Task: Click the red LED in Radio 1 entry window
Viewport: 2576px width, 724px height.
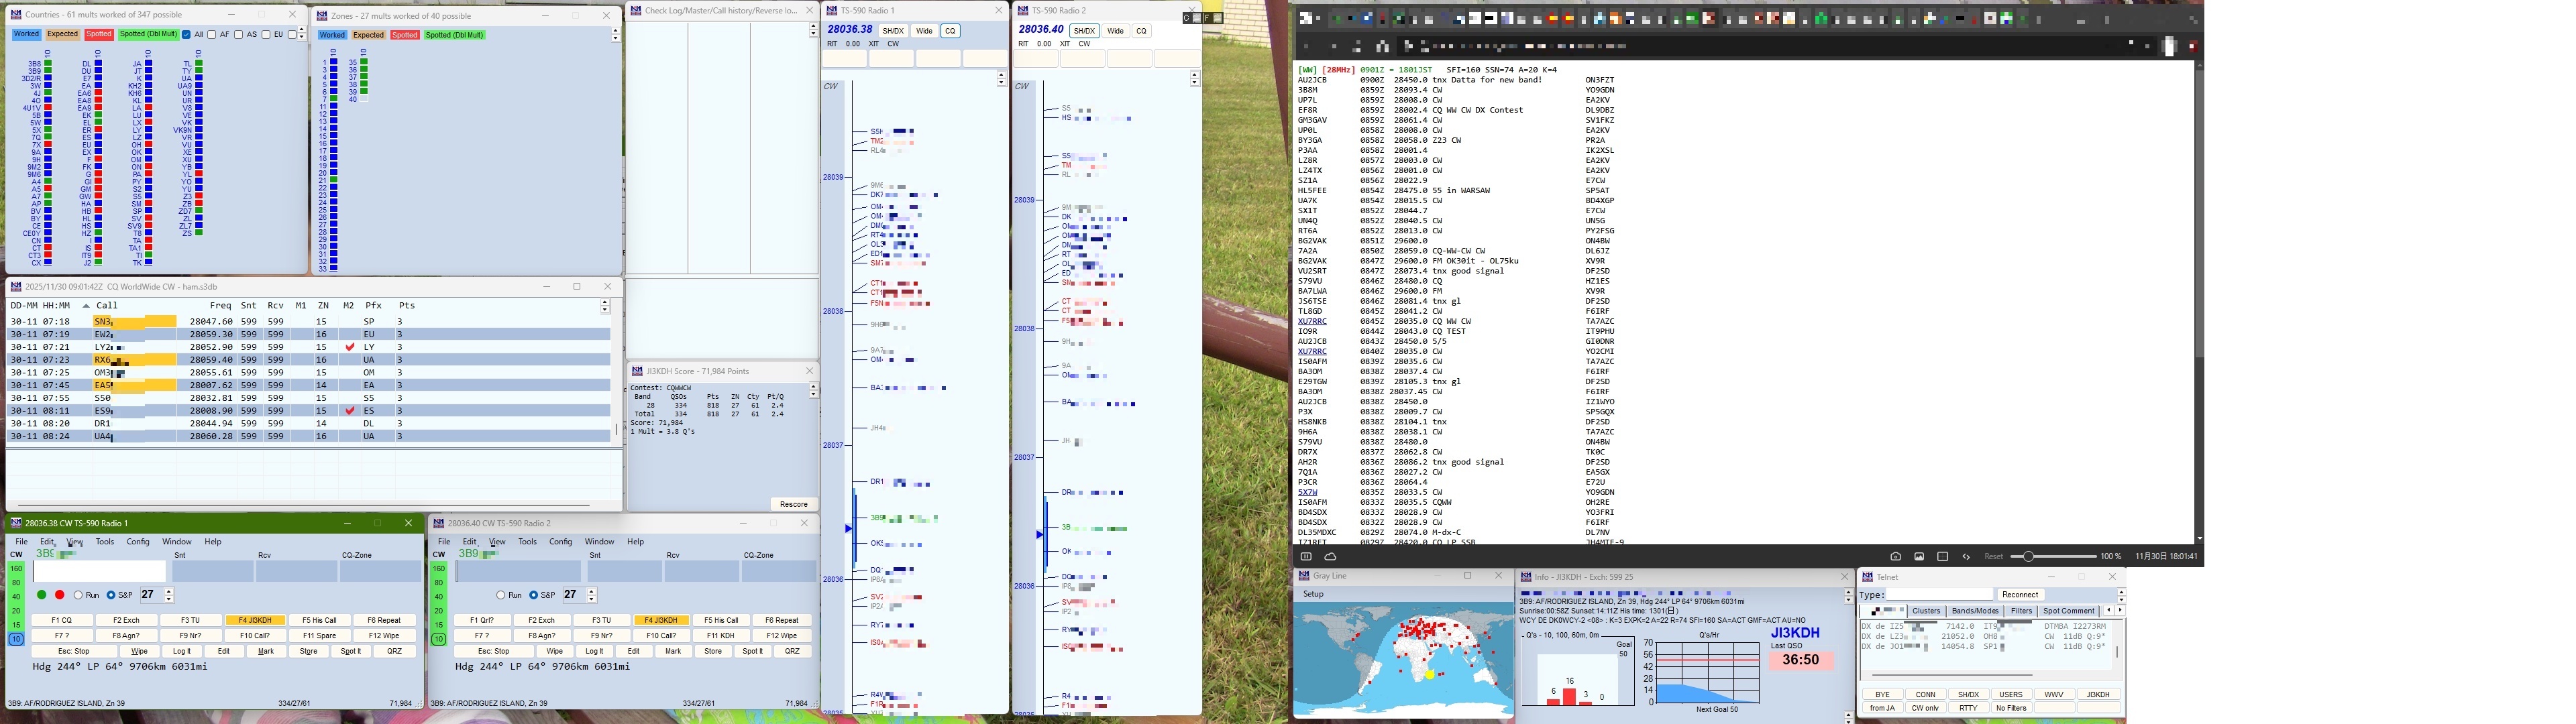Action: coord(60,595)
